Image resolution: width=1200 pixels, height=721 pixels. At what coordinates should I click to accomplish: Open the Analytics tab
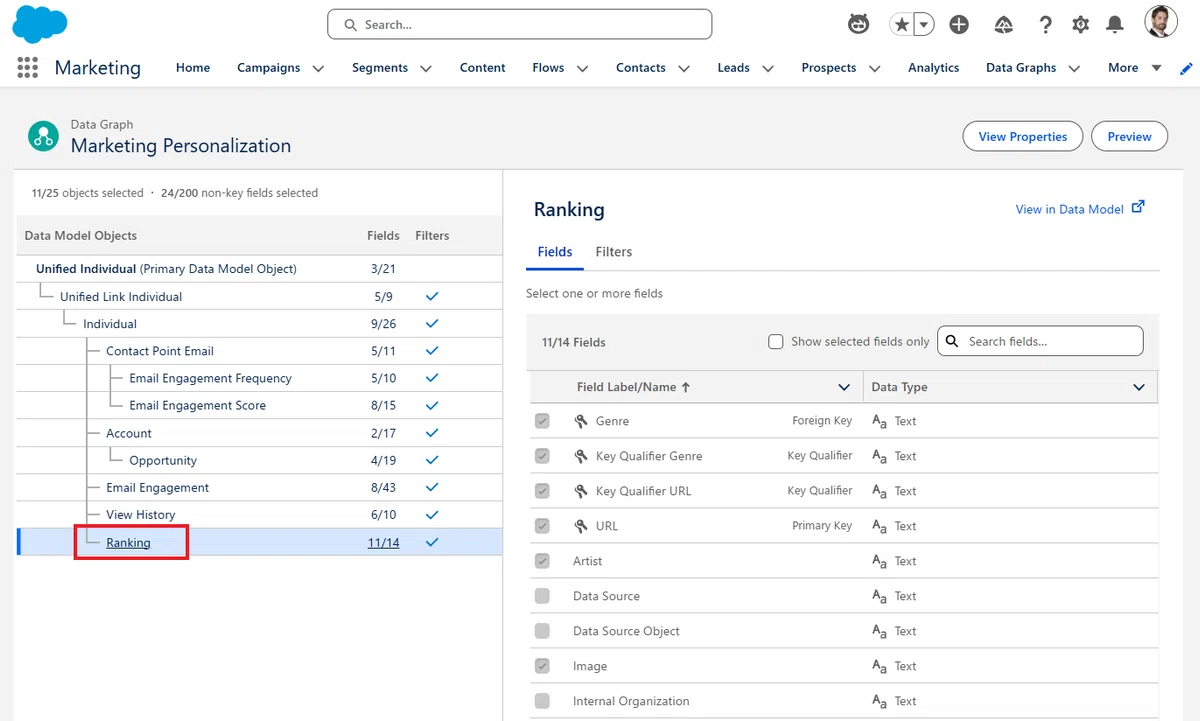(x=933, y=68)
